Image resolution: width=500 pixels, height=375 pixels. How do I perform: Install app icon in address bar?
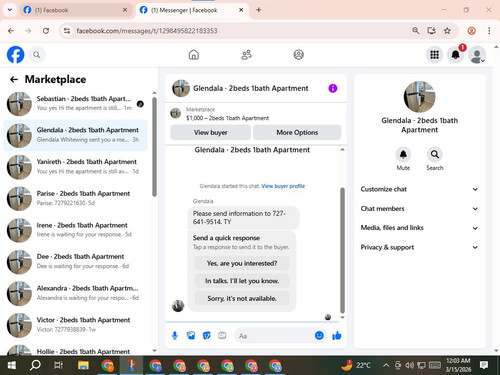(x=432, y=31)
